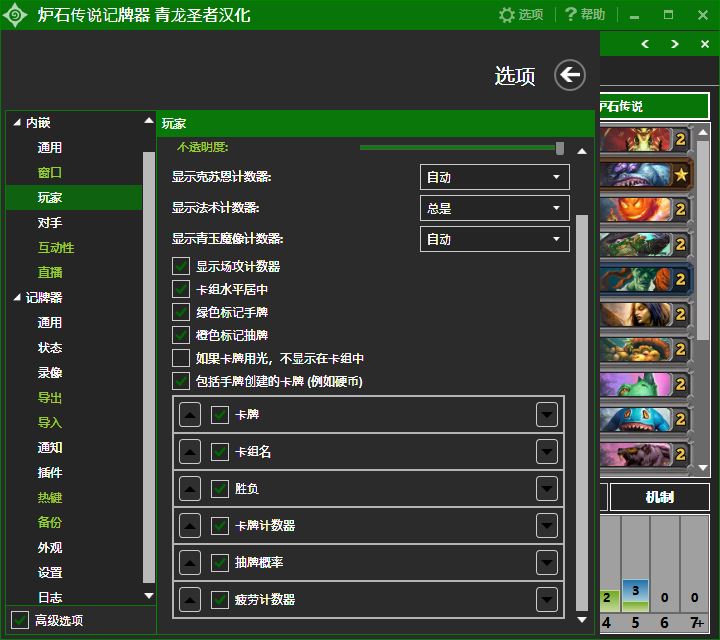Viewport: 720px width, 640px height.
Task: Click the 5-mana bar in mana curve
Action: click(635, 595)
